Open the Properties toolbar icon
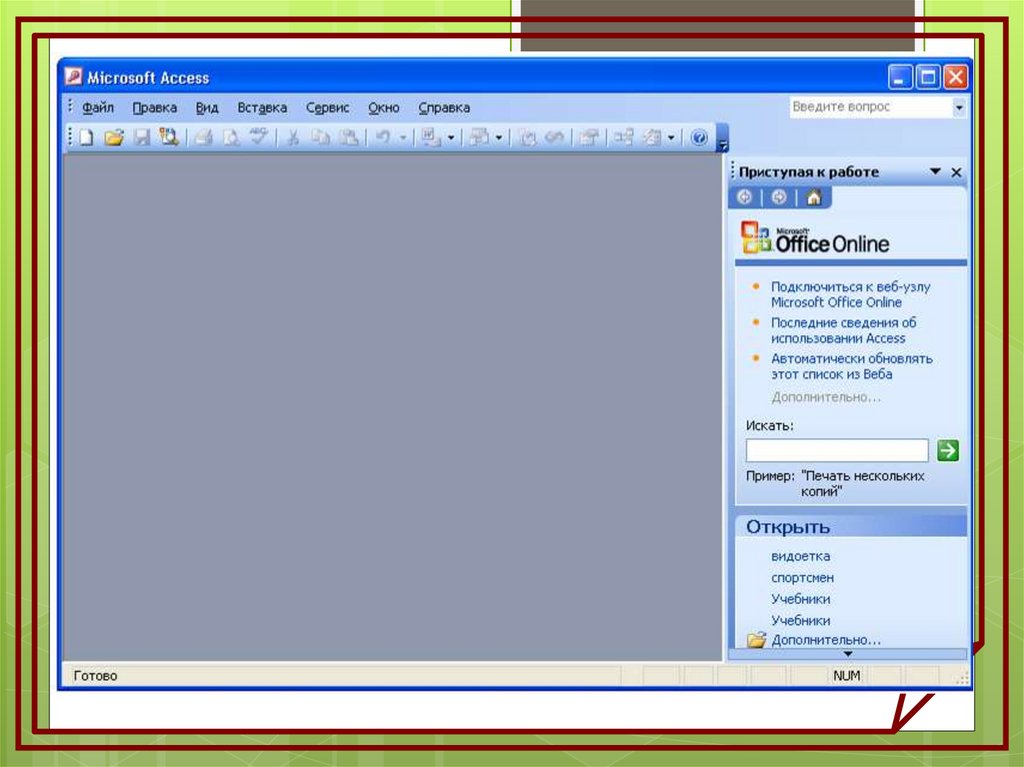 pyautogui.click(x=589, y=137)
